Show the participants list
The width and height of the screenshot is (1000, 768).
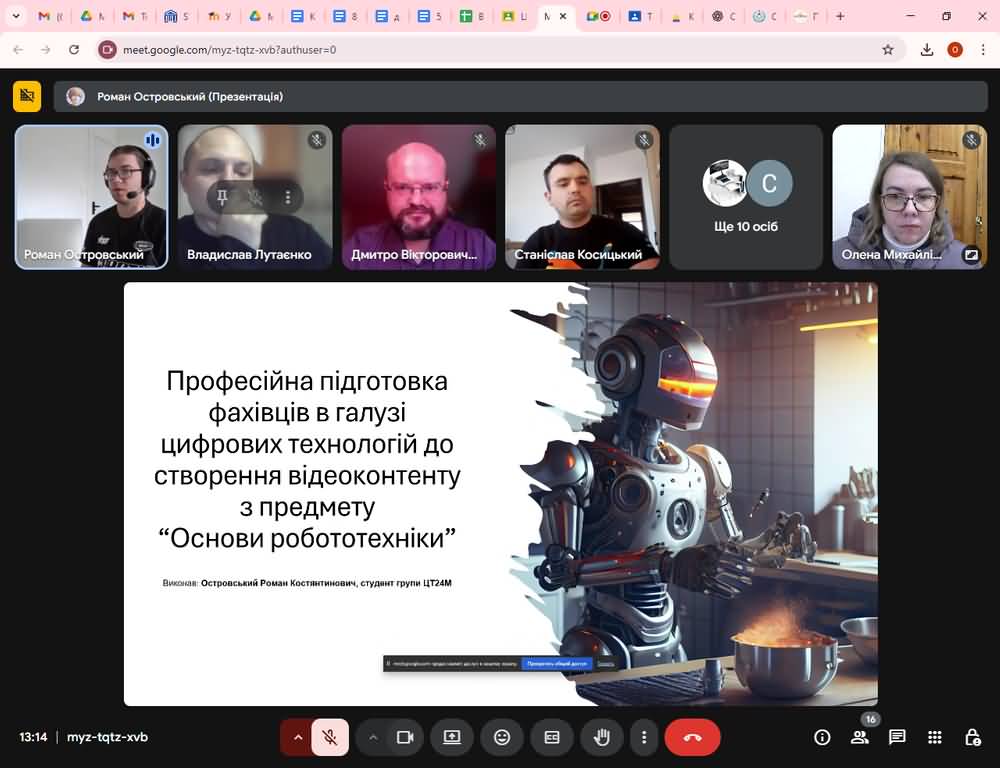(x=859, y=737)
